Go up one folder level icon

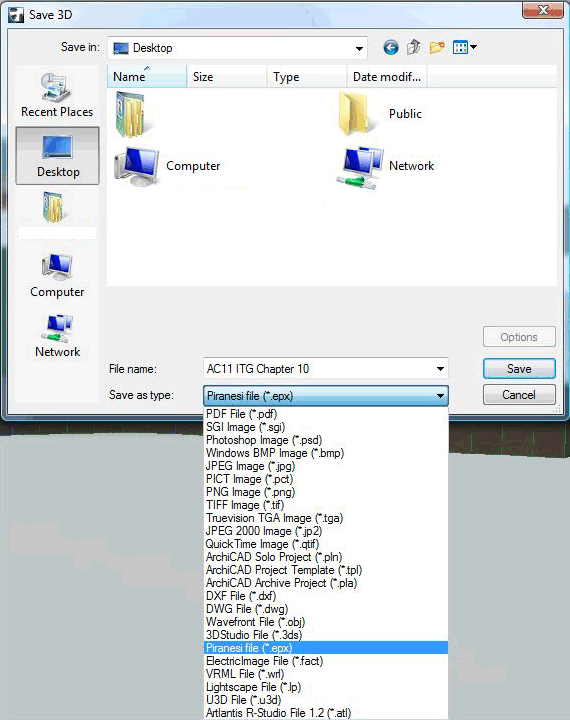[x=413, y=47]
